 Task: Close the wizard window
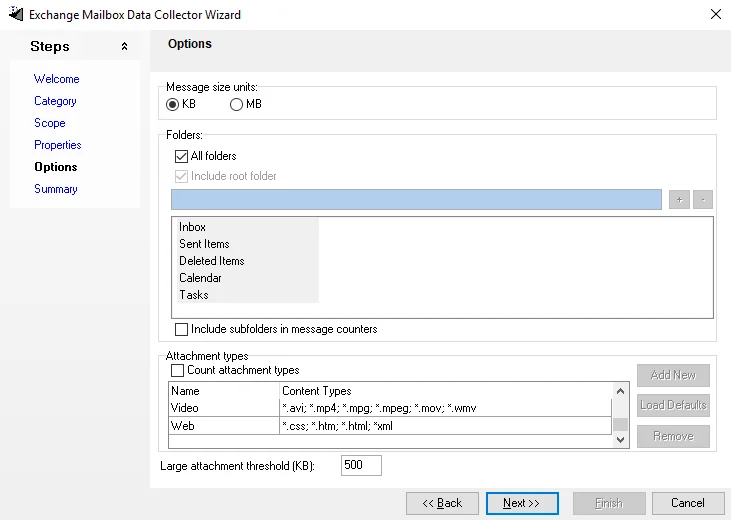716,14
